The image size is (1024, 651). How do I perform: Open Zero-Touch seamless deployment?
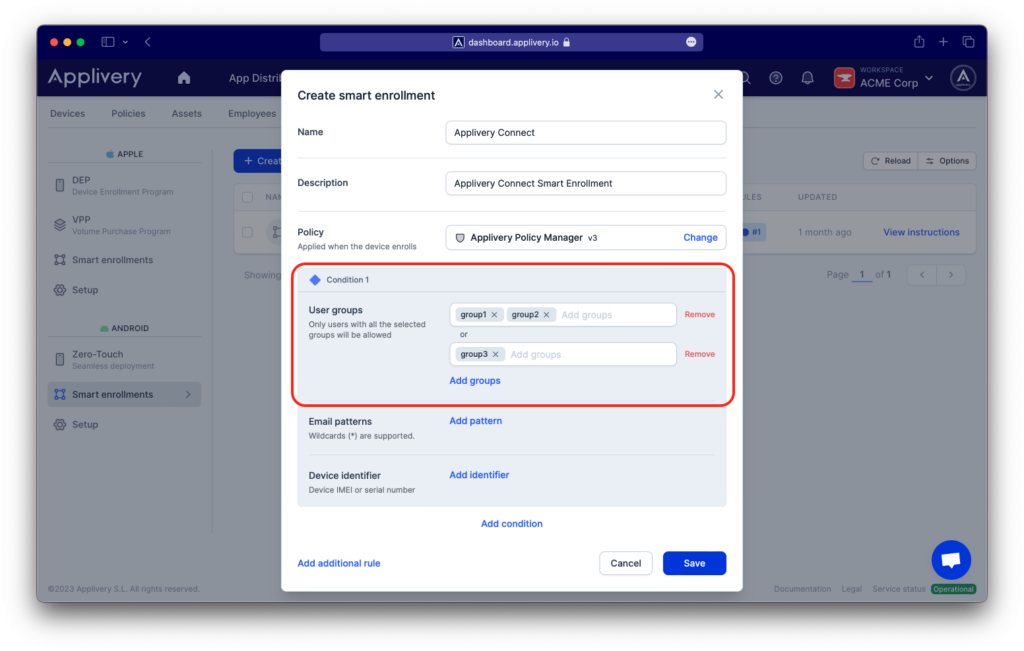tap(123, 360)
